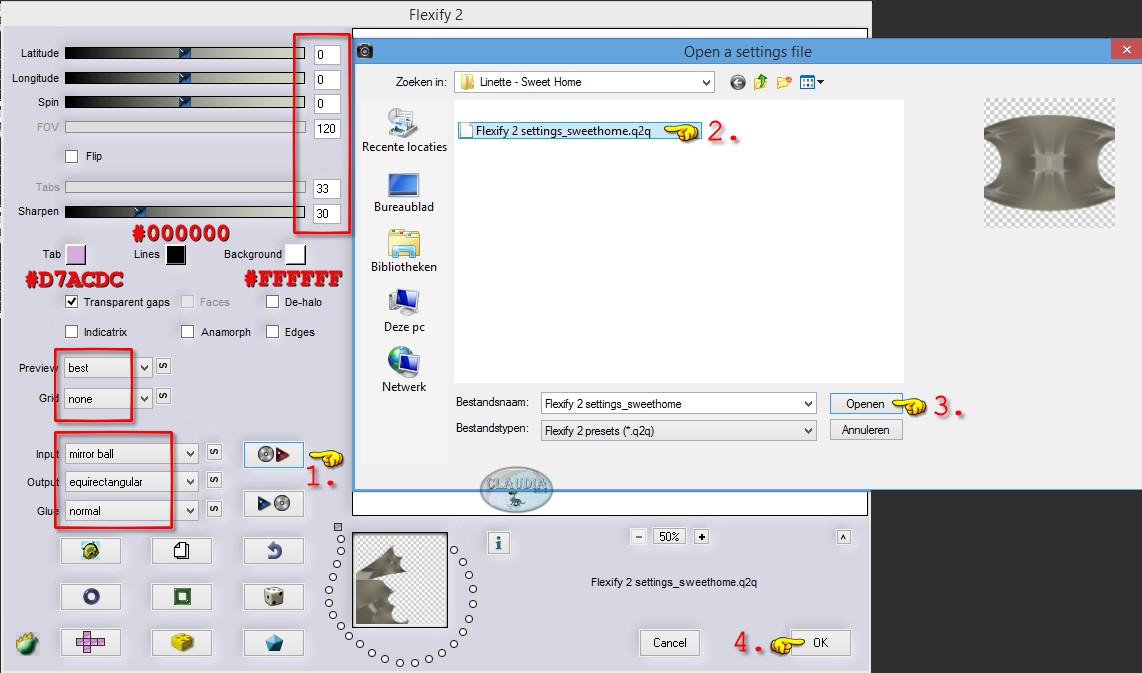Create a new folder in the file dialog

pos(784,82)
